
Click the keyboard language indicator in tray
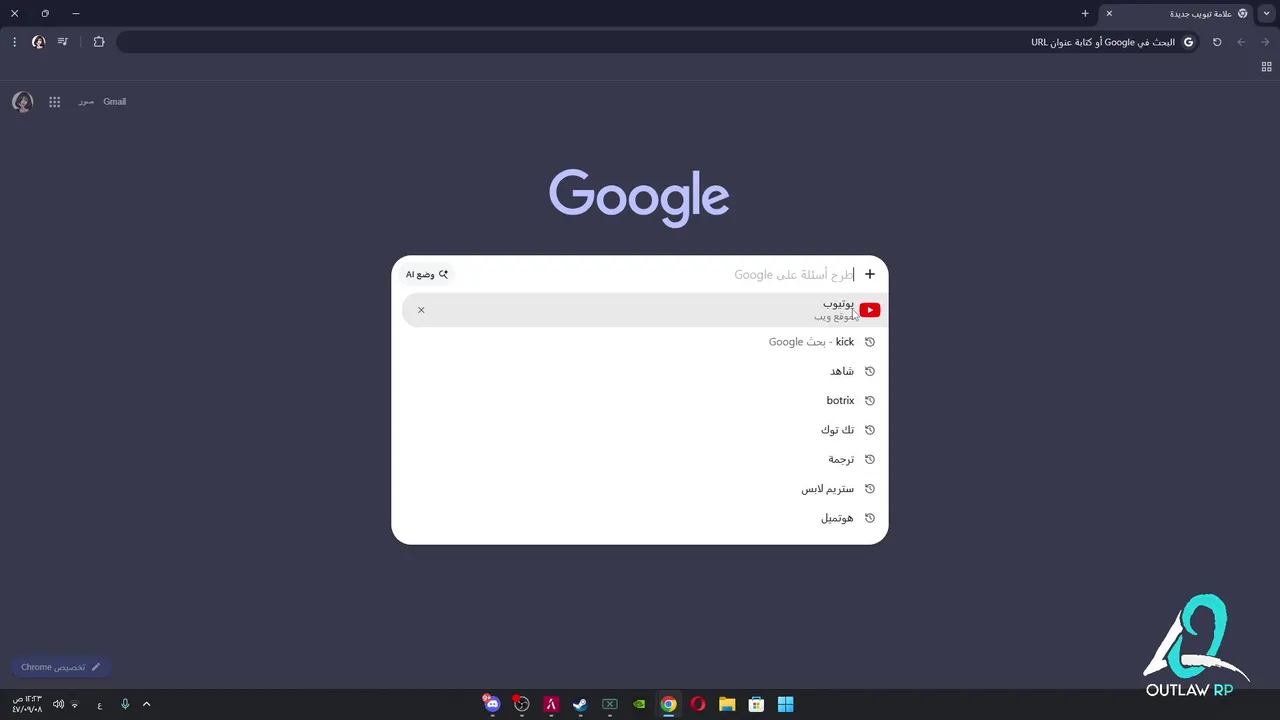click(100, 705)
